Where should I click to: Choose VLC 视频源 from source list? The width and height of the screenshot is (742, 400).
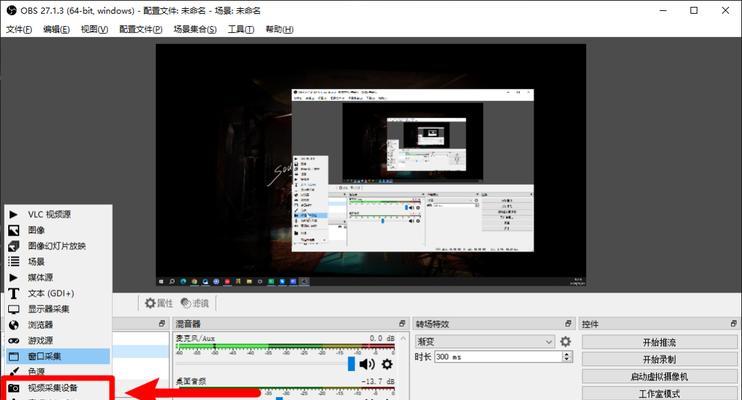tap(58, 214)
